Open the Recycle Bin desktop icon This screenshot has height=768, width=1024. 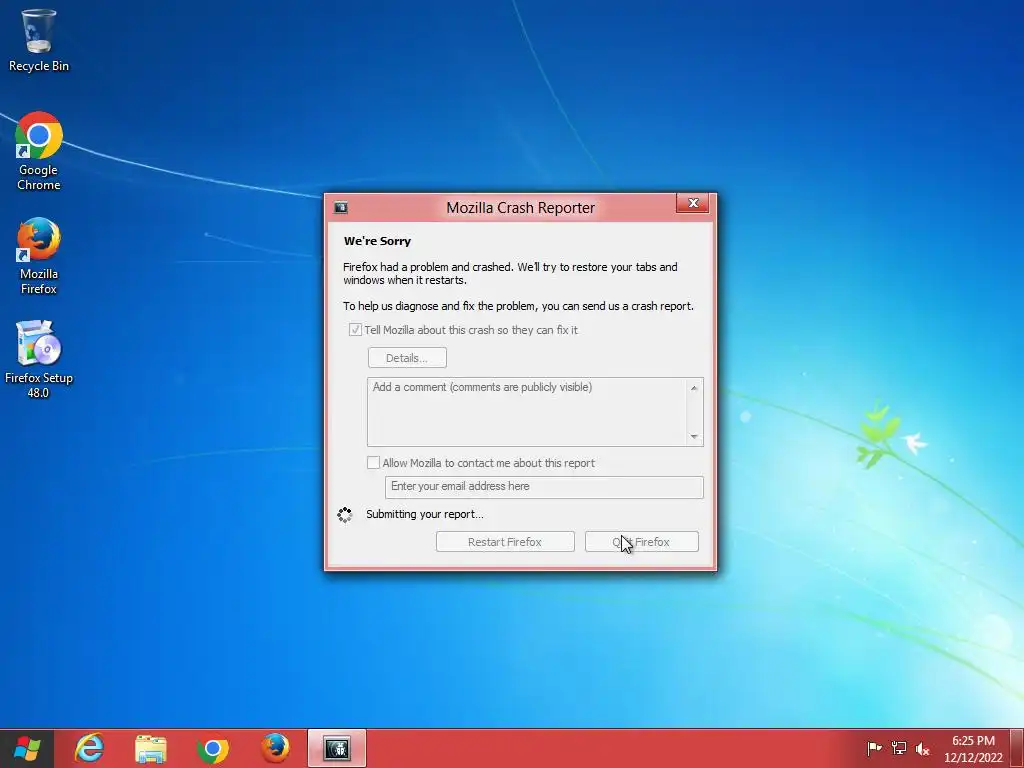click(39, 40)
